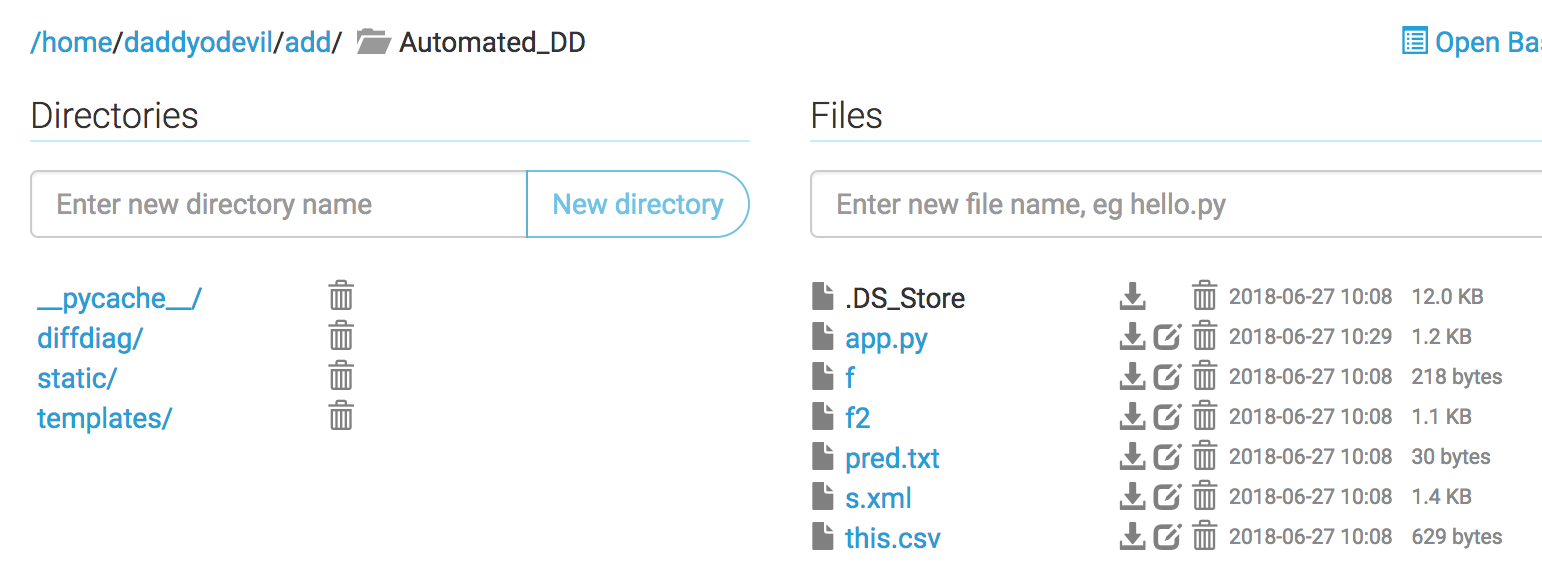Open the pred.txt file
The image size is (1542, 578).
click(892, 457)
